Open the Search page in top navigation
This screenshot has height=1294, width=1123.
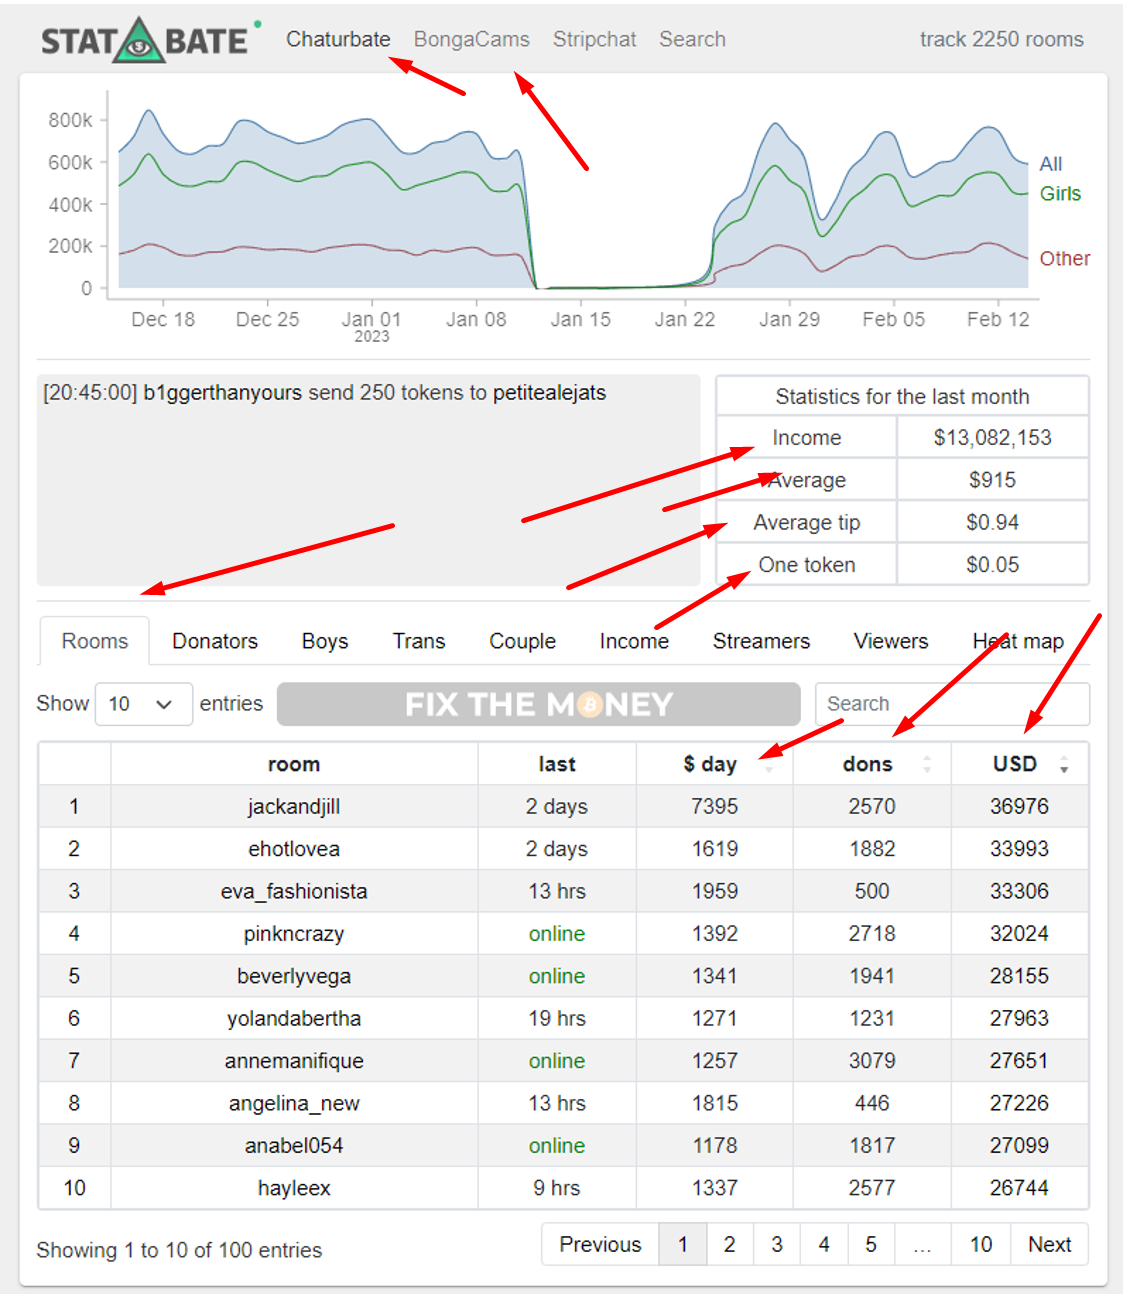click(692, 39)
